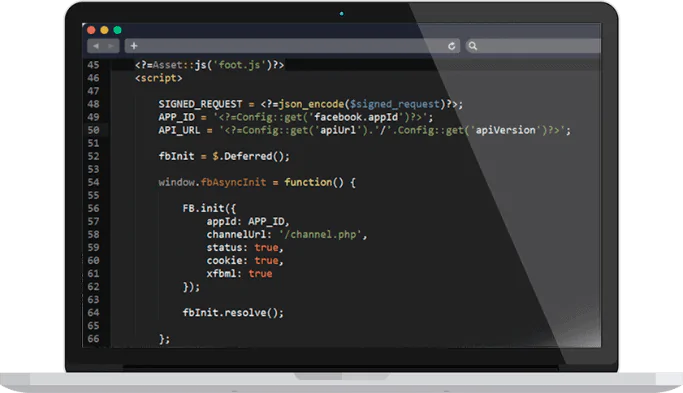The height and width of the screenshot is (393, 683).
Task: Select line number 50 in gutter
Action: pyautogui.click(x=93, y=130)
